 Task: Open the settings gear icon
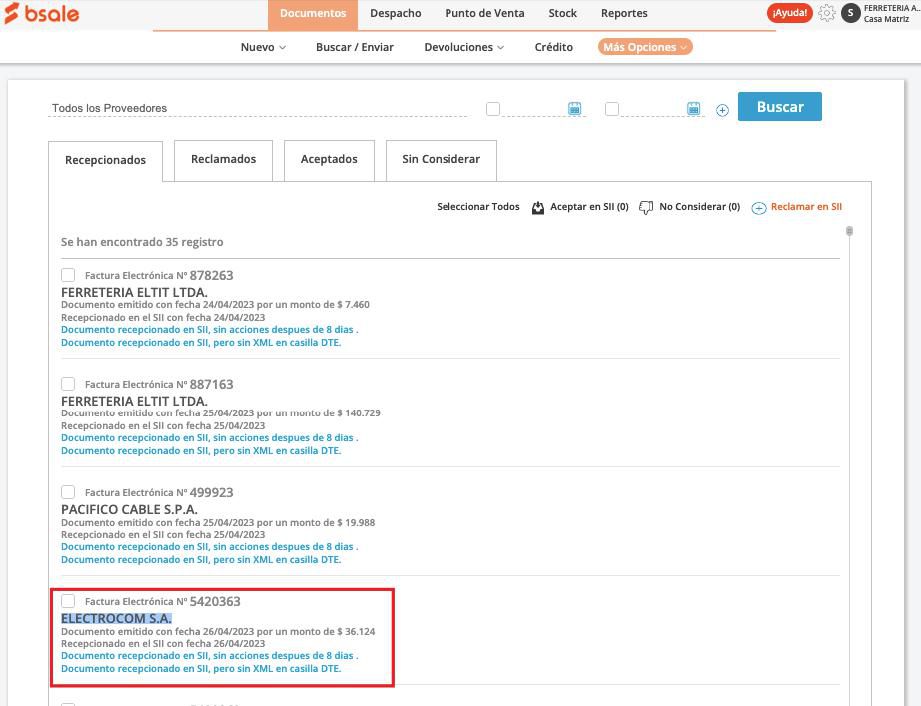tap(826, 13)
